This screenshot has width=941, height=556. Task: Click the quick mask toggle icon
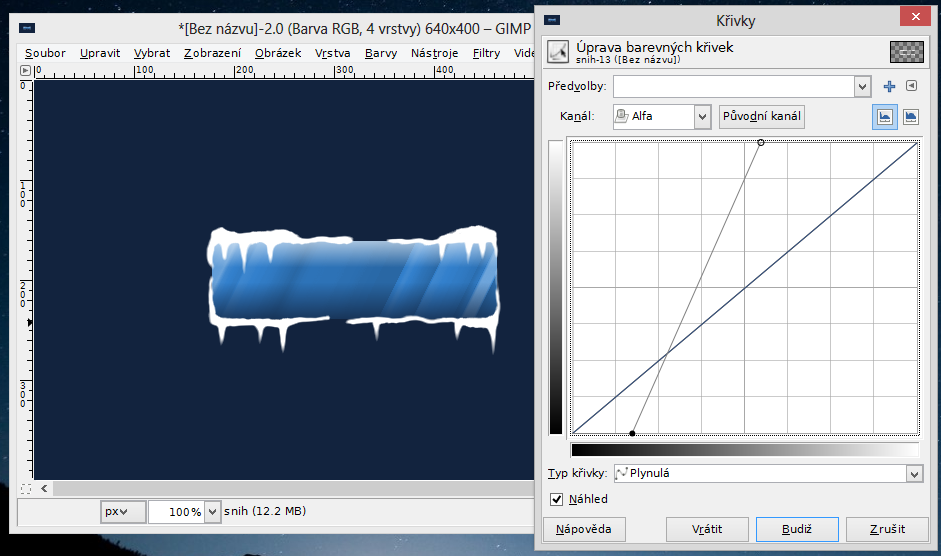[26, 488]
